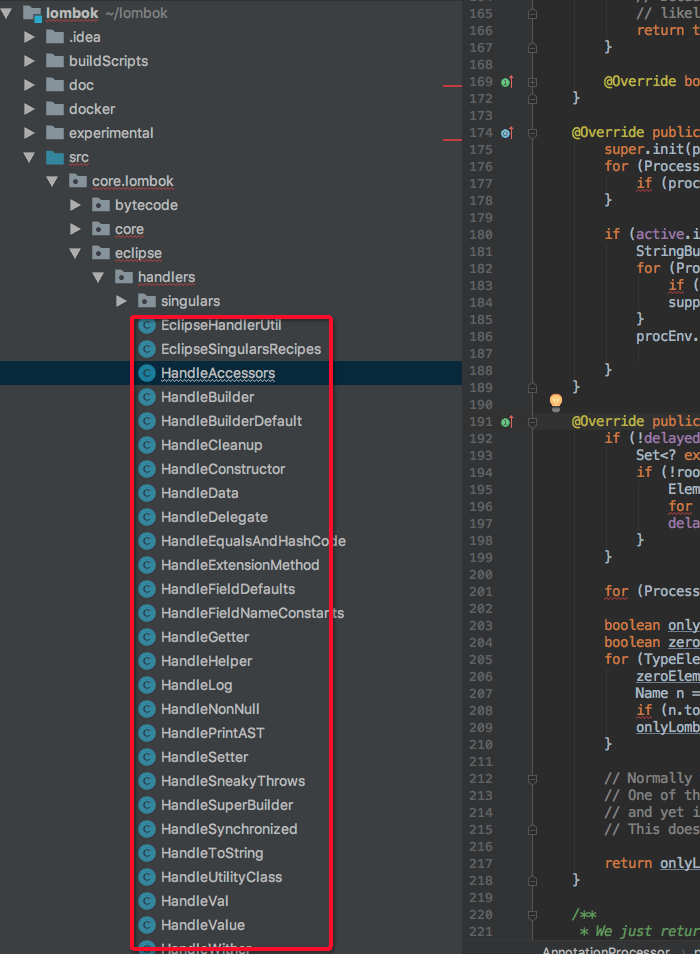Viewport: 700px width, 954px height.
Task: Click the AnnotationProcessor breadcrumb
Action: [606, 950]
